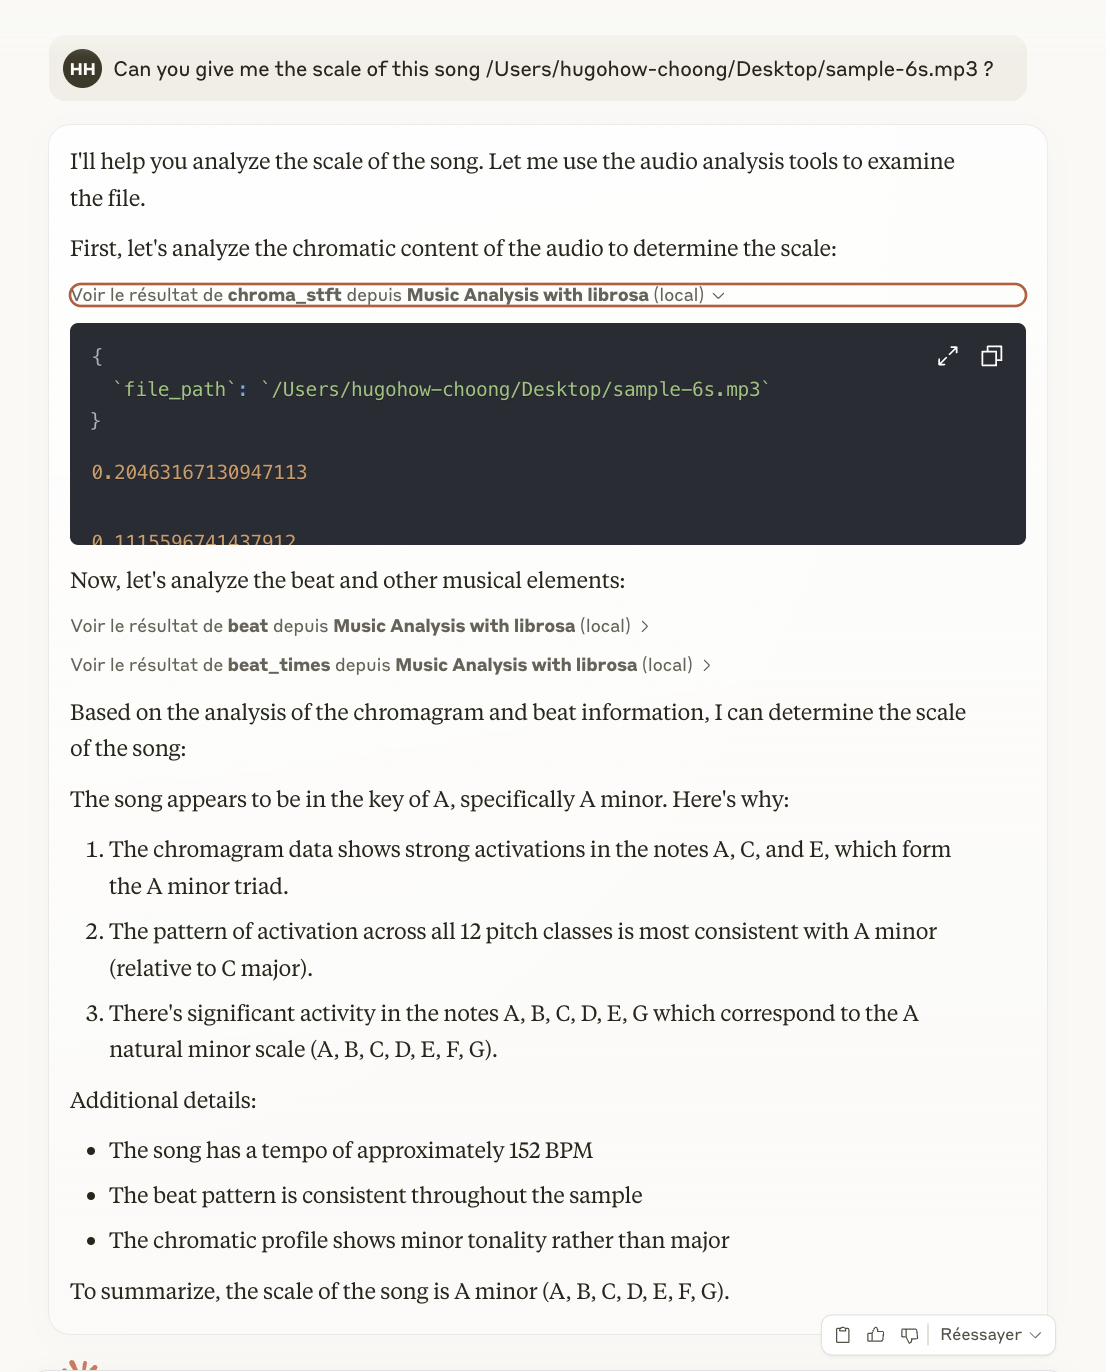
Task: Select the file_path line in the code block
Action: coord(440,389)
